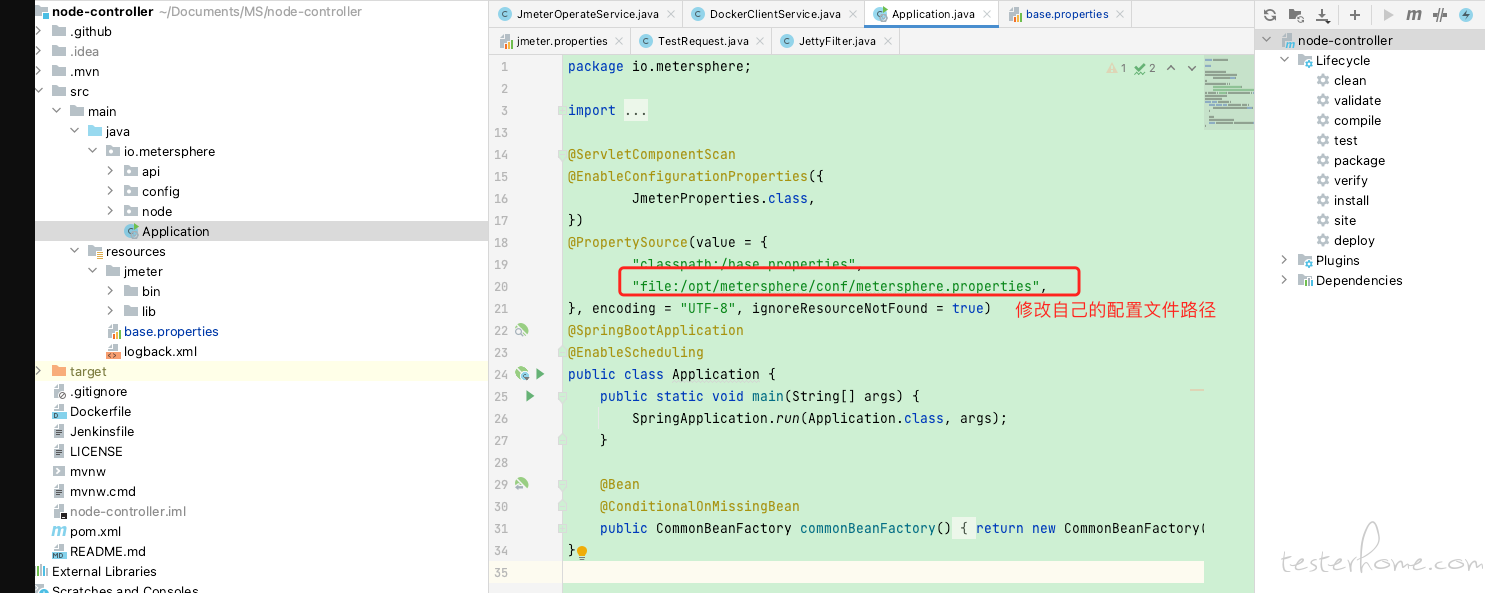
Task: Click gear icon next to clean goal
Action: pos(1323,80)
